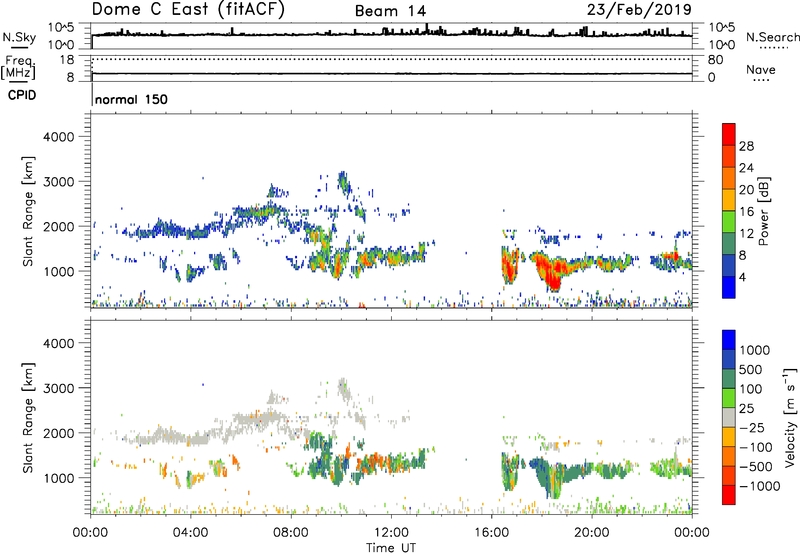Click the '4' power scale value
Image resolution: width=800 pixels, height=554 pixels.
pyautogui.click(x=743, y=277)
